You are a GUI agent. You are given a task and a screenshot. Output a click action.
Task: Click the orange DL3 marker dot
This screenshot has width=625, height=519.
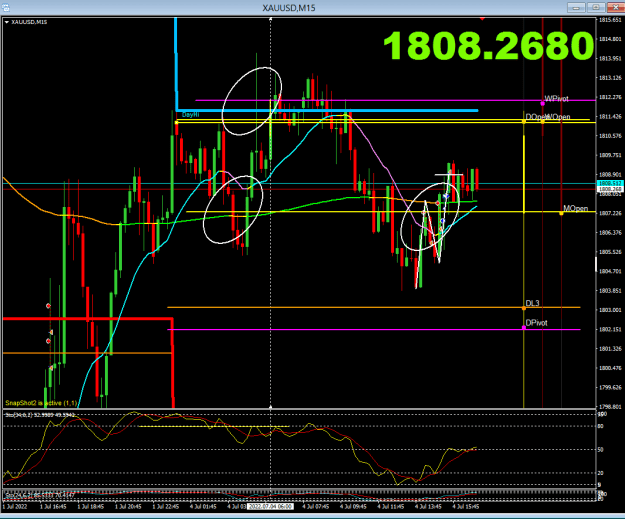(524, 308)
